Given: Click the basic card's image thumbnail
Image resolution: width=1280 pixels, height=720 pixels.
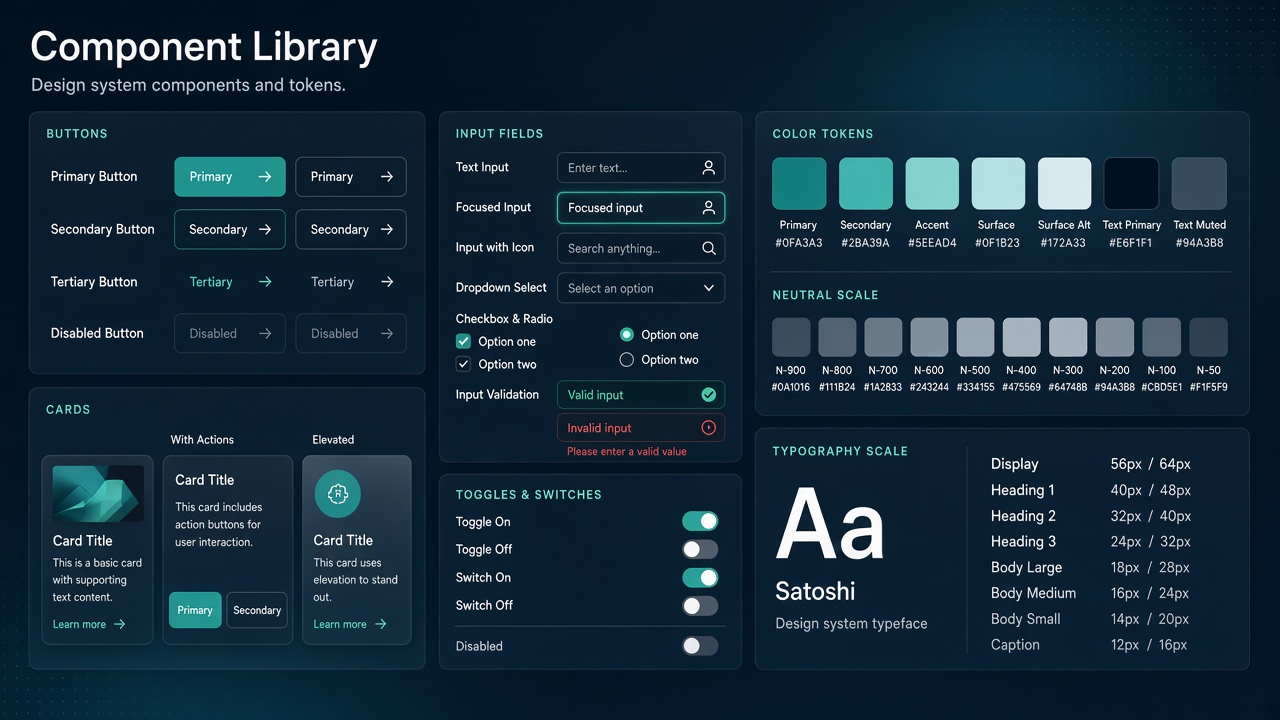Looking at the screenshot, I should pos(98,494).
